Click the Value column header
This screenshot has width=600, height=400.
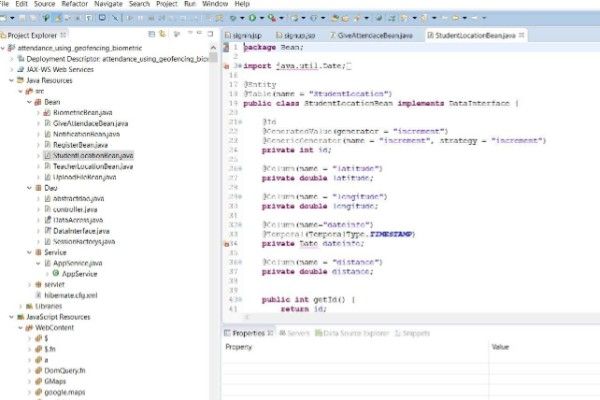coord(500,347)
